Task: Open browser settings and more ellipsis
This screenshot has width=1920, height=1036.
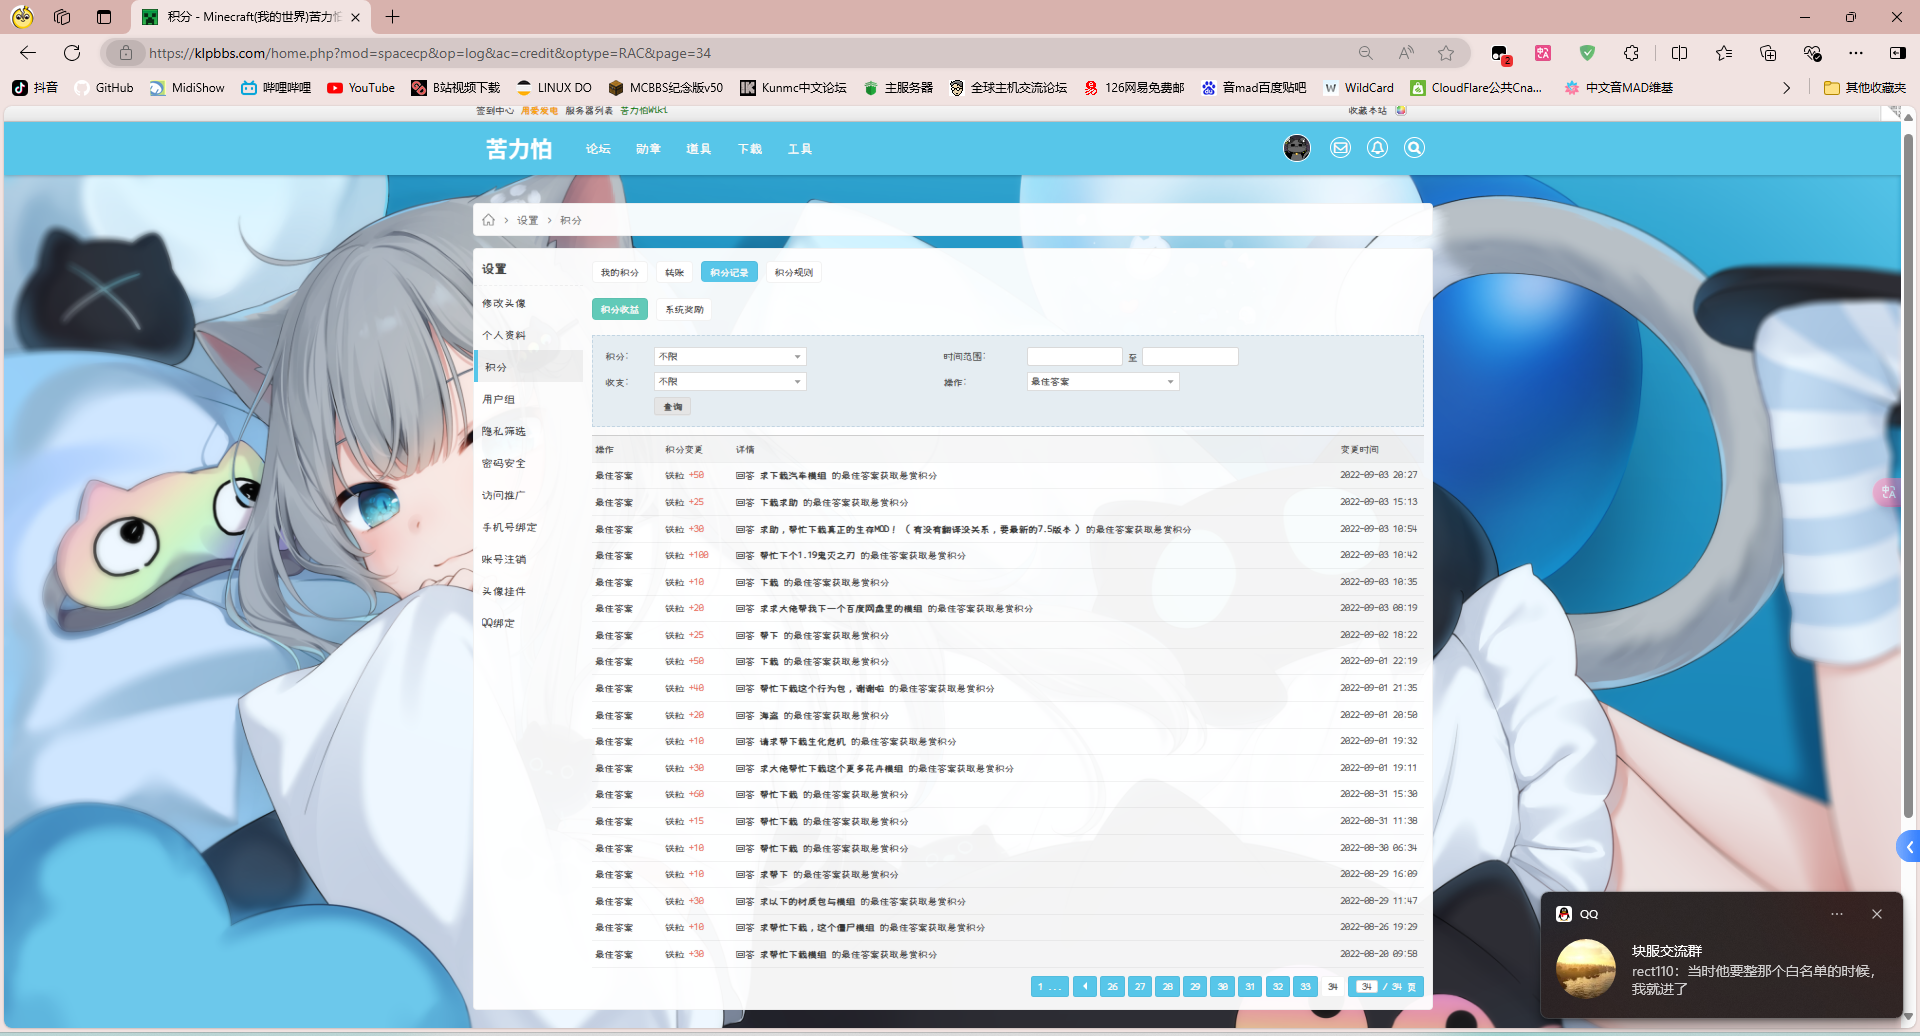Action: click(x=1856, y=53)
